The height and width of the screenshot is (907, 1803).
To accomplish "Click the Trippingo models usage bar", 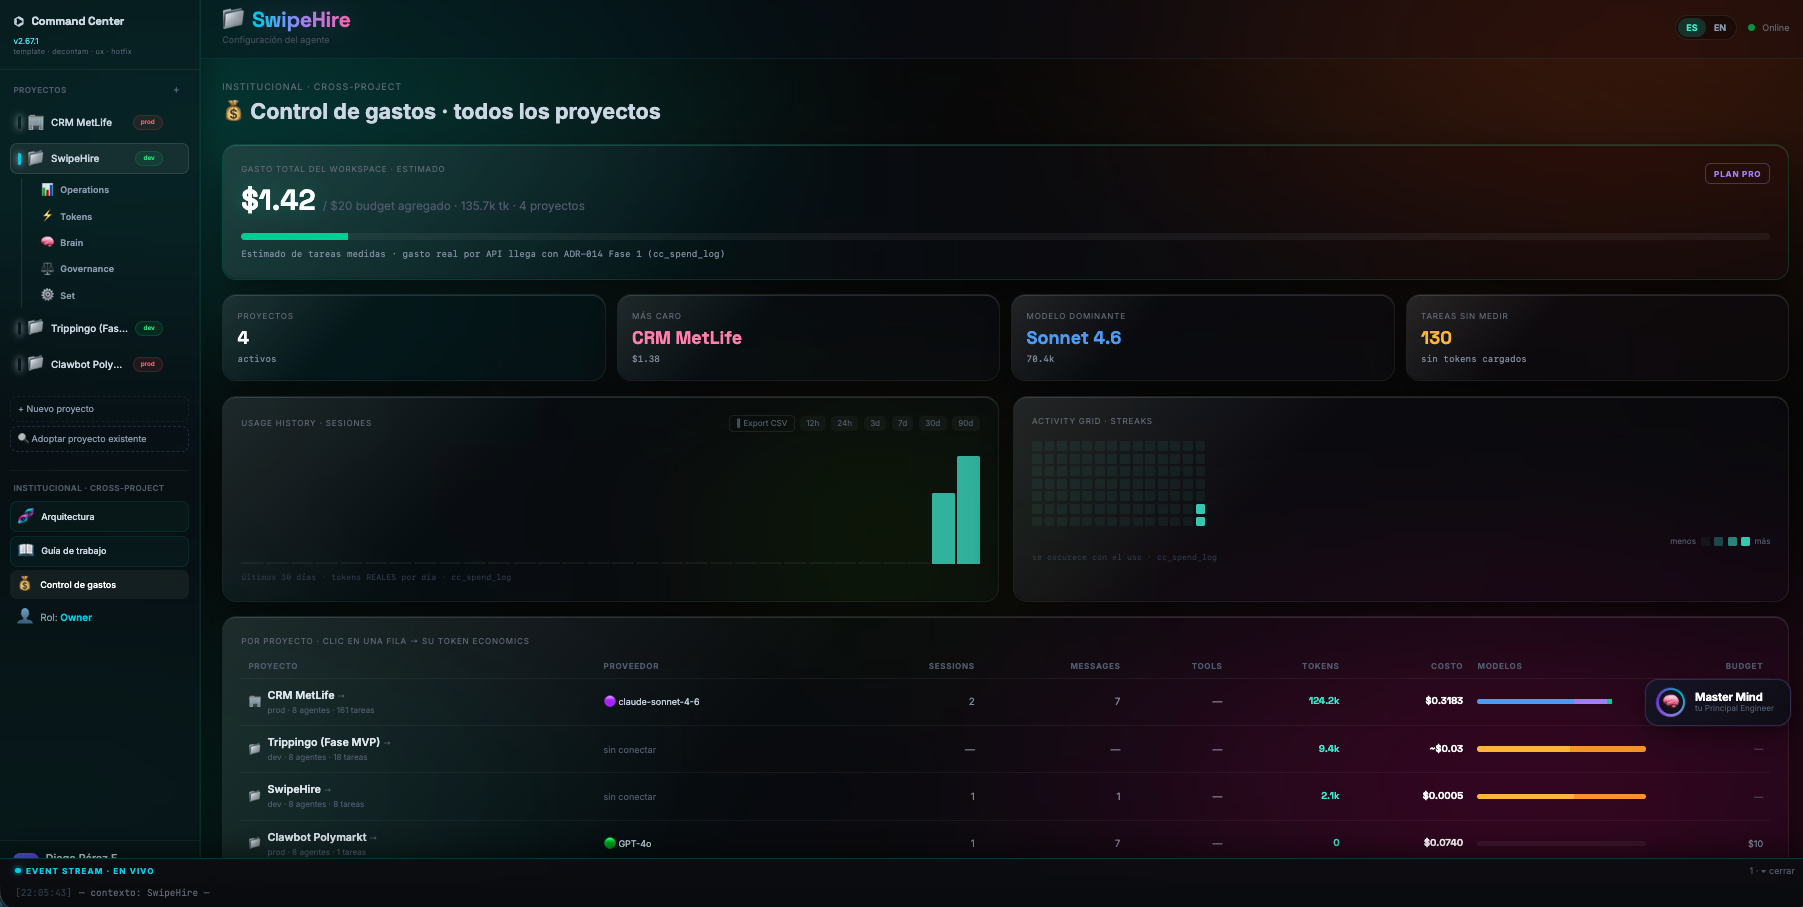I will pyautogui.click(x=1561, y=749).
